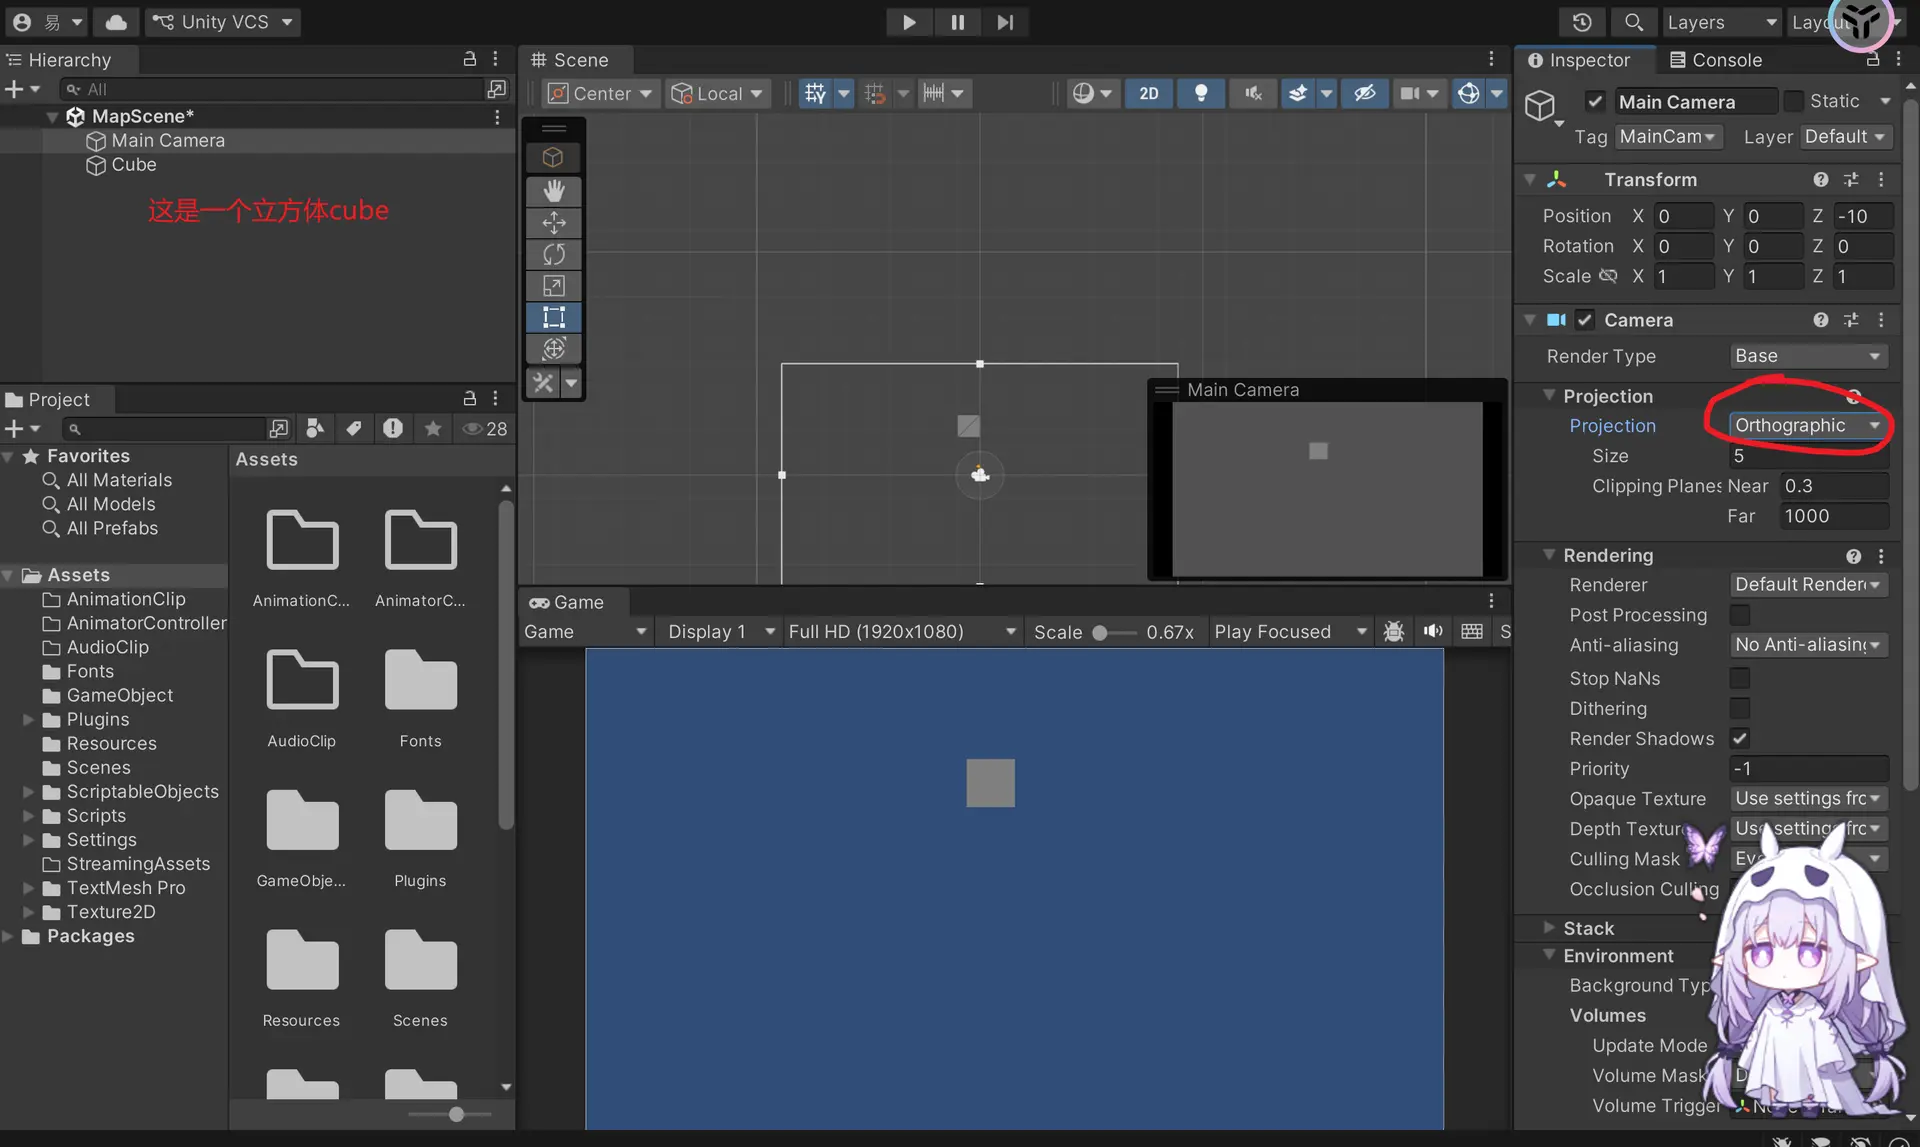The height and width of the screenshot is (1147, 1920).
Task: Select the Rect tool
Action: click(x=553, y=317)
